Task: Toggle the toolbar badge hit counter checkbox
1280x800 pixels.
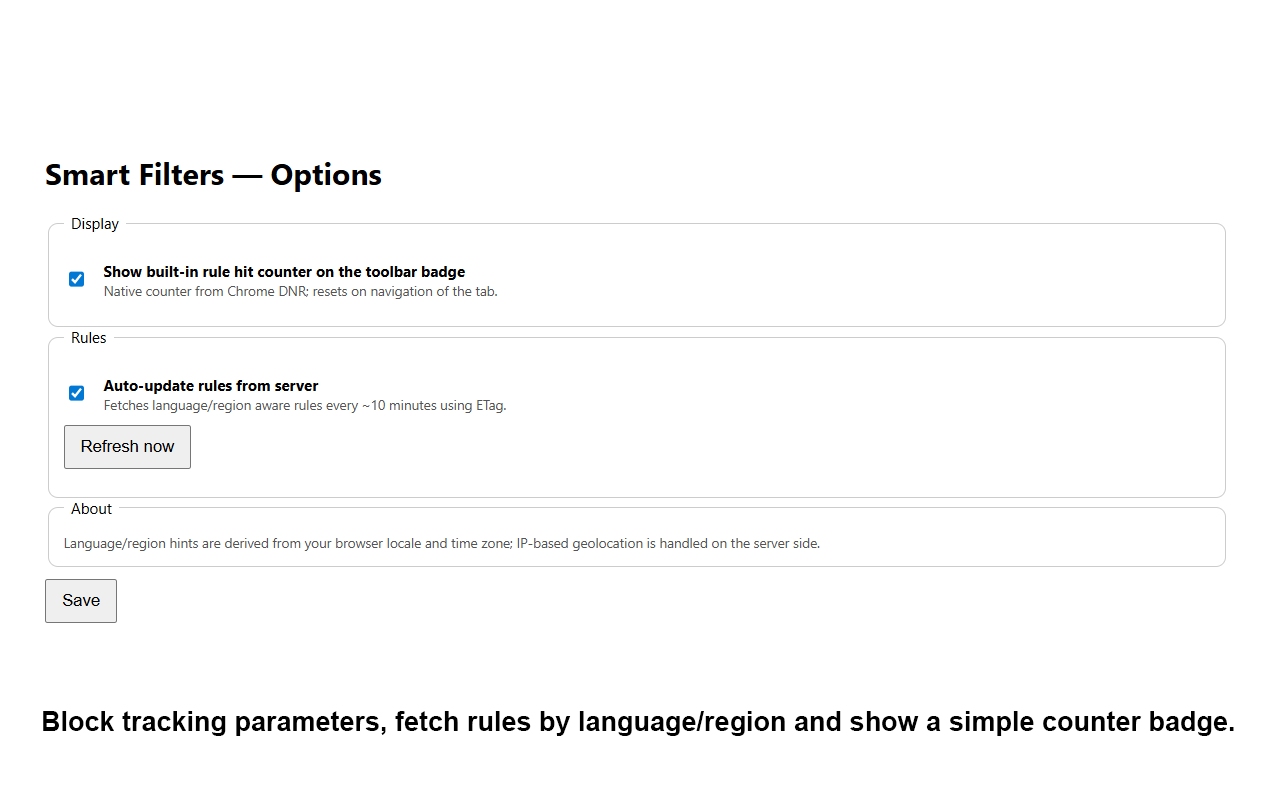Action: pyautogui.click(x=76, y=279)
